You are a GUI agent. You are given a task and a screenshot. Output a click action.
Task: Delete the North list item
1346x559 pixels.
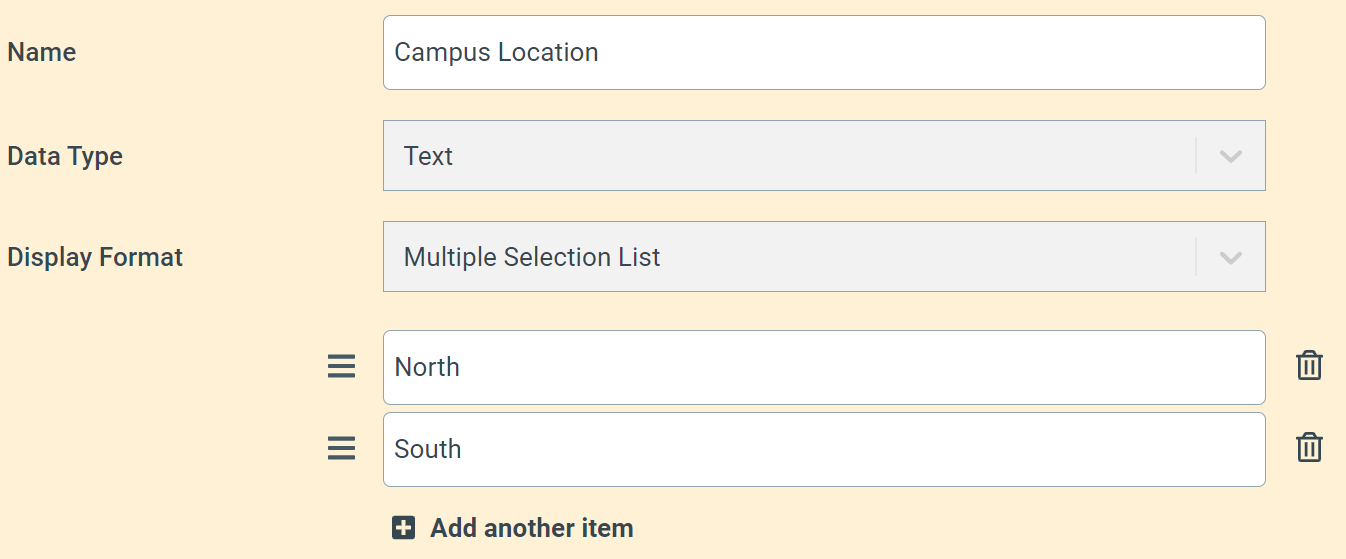tap(1309, 366)
